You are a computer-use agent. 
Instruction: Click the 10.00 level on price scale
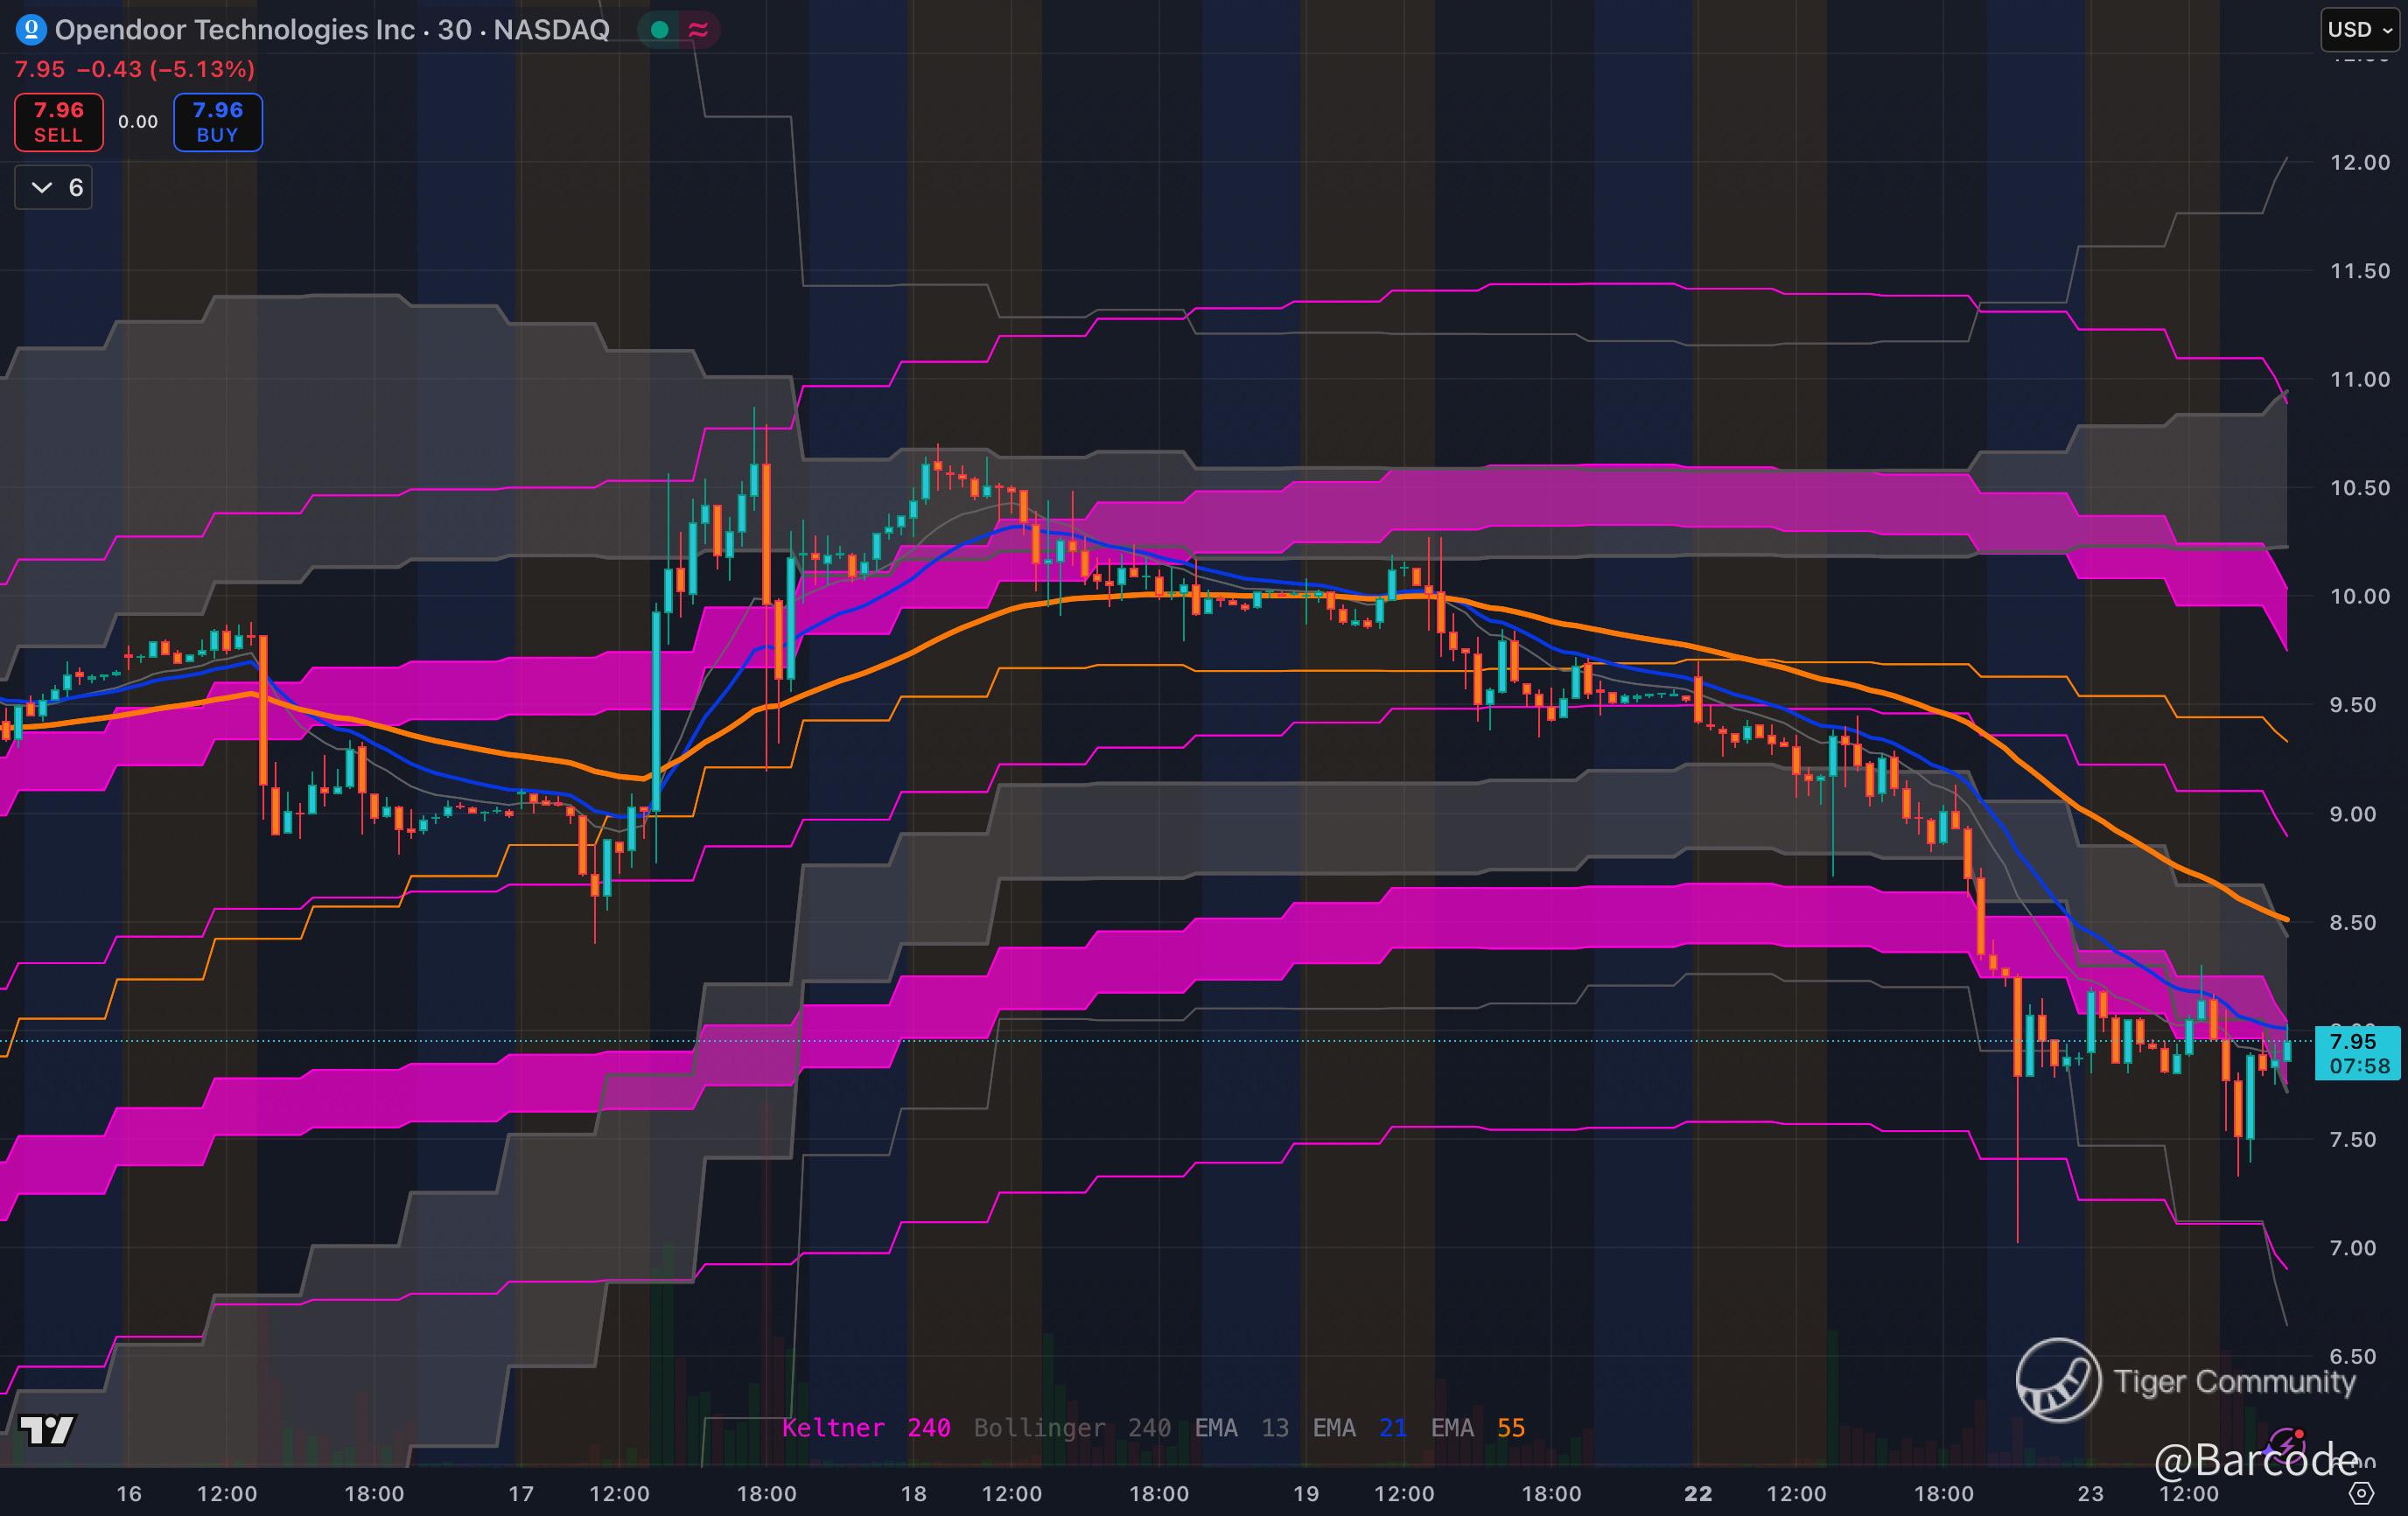2359,597
